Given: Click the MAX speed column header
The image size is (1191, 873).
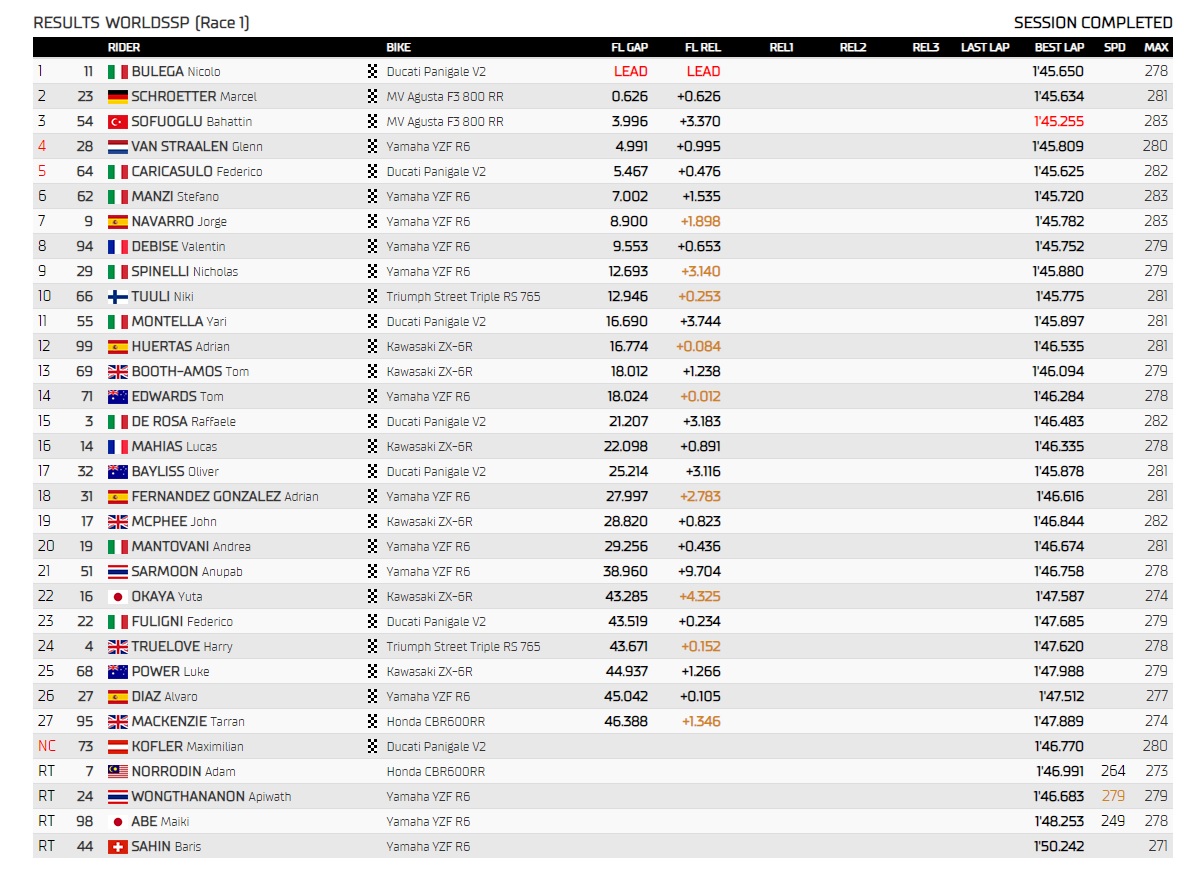Looking at the screenshot, I should (1156, 47).
